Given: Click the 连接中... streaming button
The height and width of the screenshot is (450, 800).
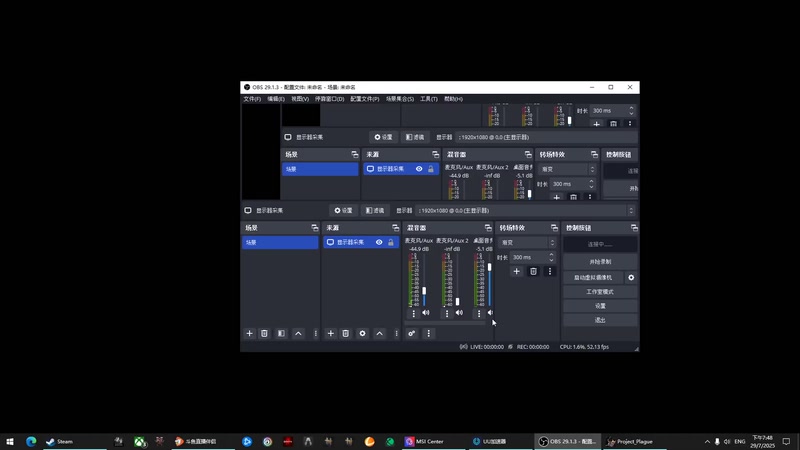Looking at the screenshot, I should [x=600, y=244].
